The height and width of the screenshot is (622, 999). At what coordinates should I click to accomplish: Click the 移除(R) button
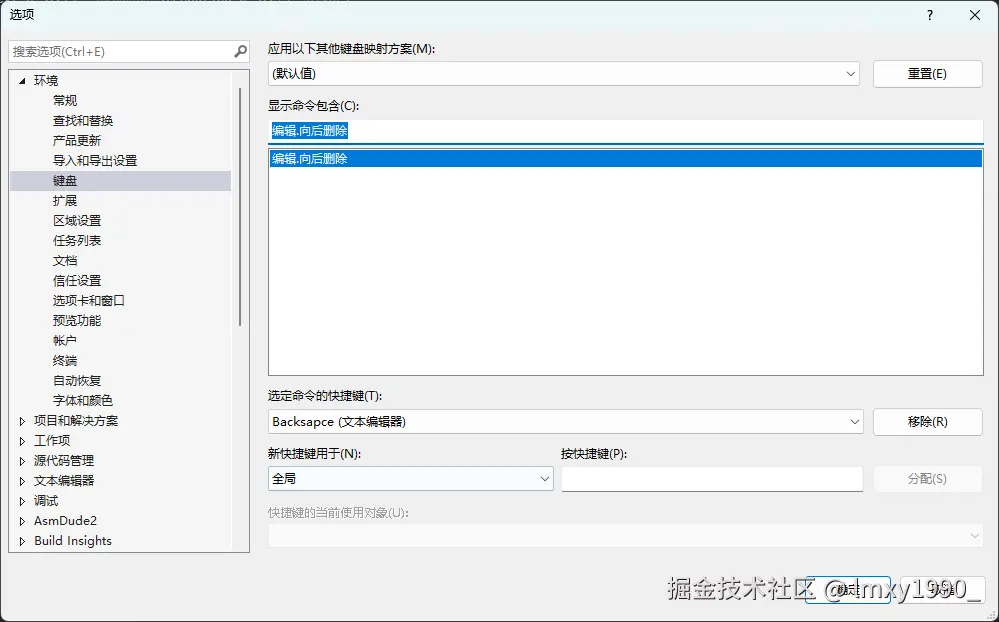[928, 422]
